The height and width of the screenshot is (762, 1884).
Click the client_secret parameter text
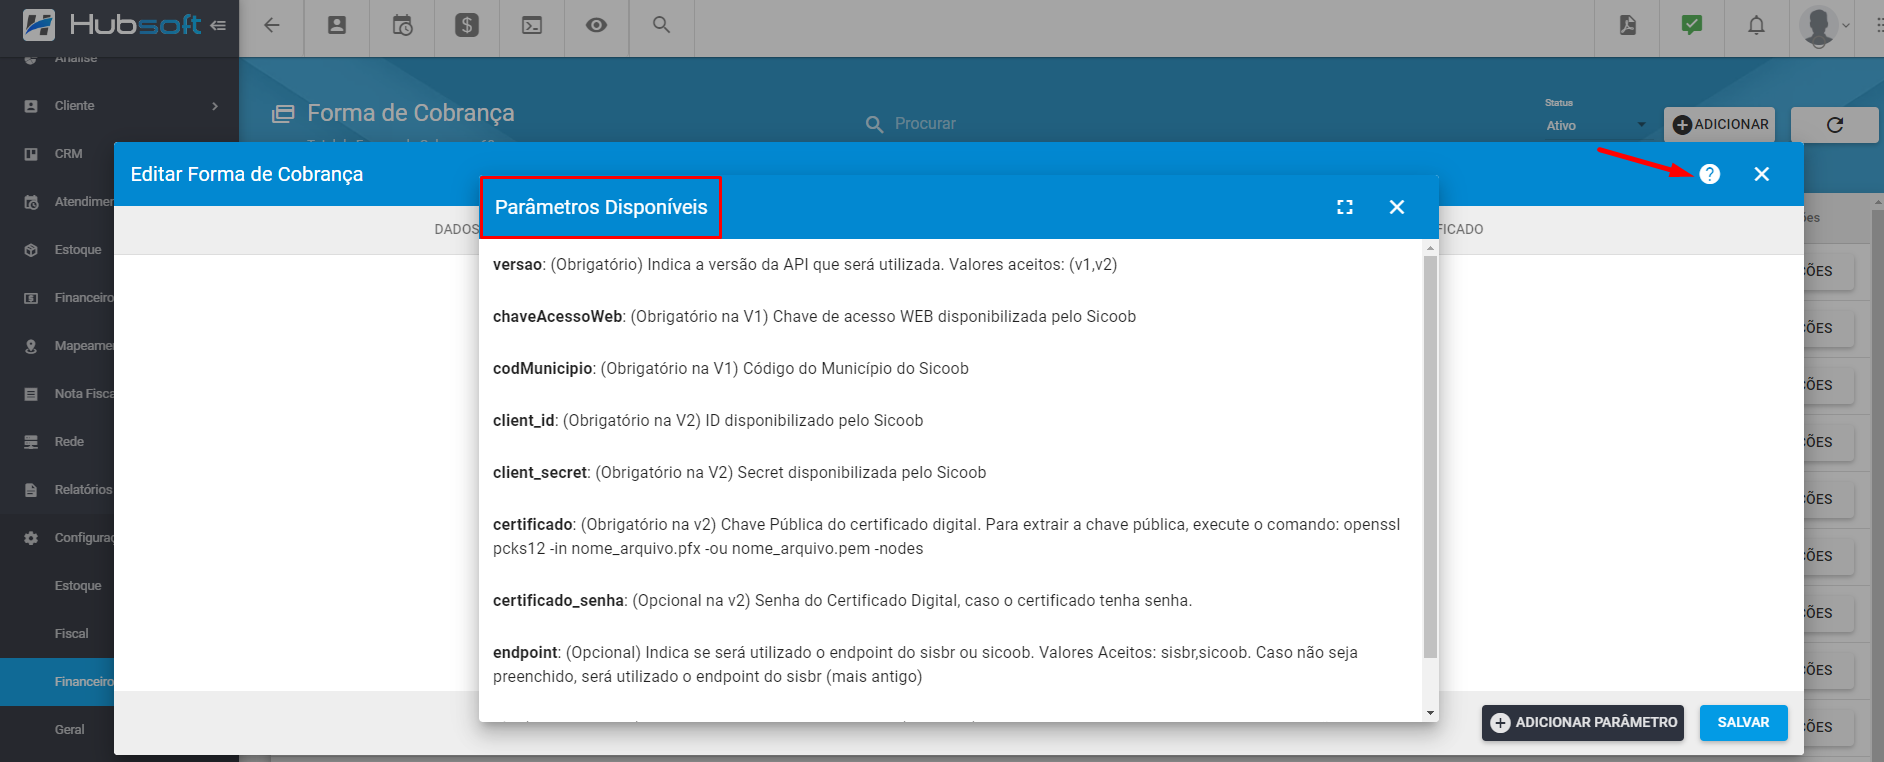point(739,473)
